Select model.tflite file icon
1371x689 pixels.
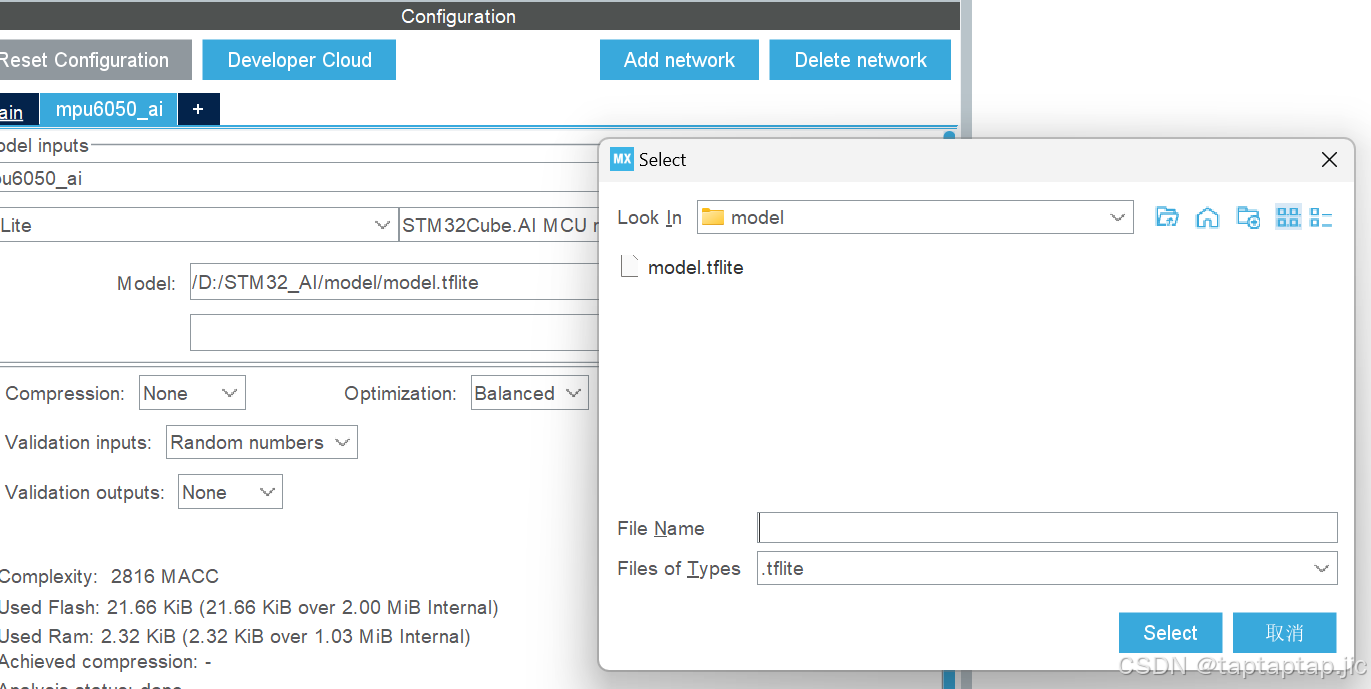(x=629, y=266)
